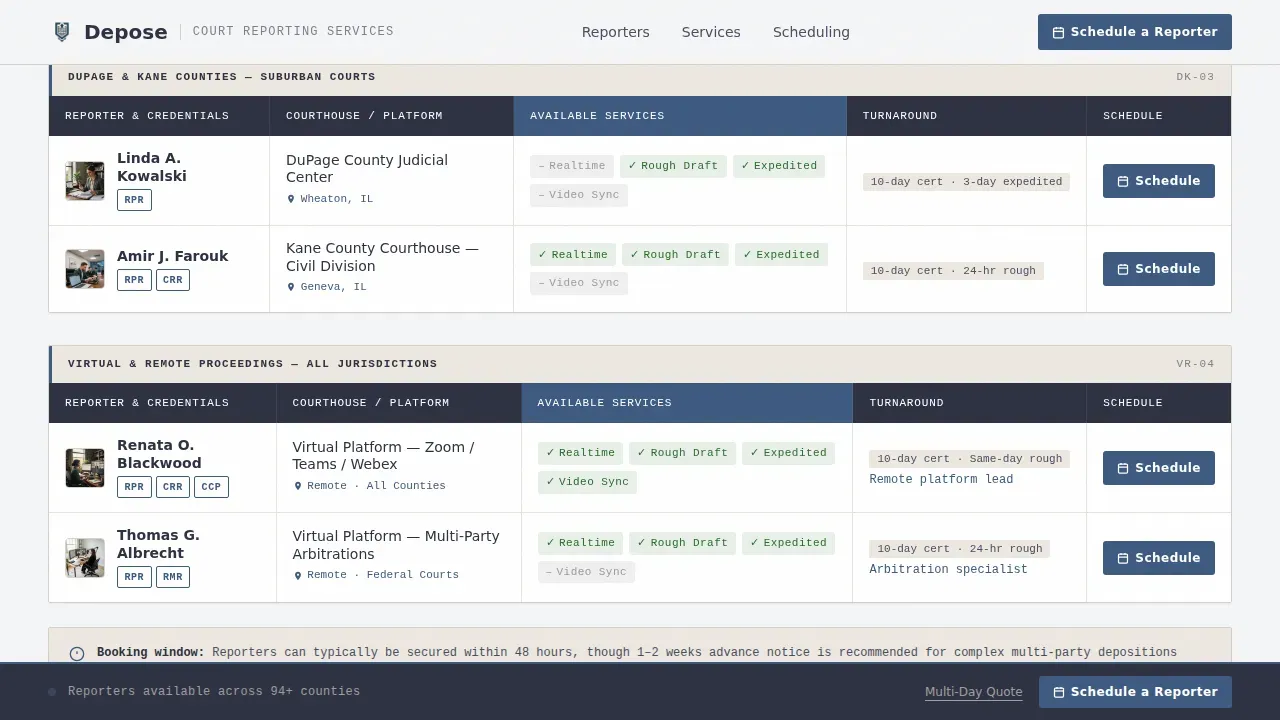Click Thomas Albrecht's disabled Video Sync tag

[x=586, y=572]
